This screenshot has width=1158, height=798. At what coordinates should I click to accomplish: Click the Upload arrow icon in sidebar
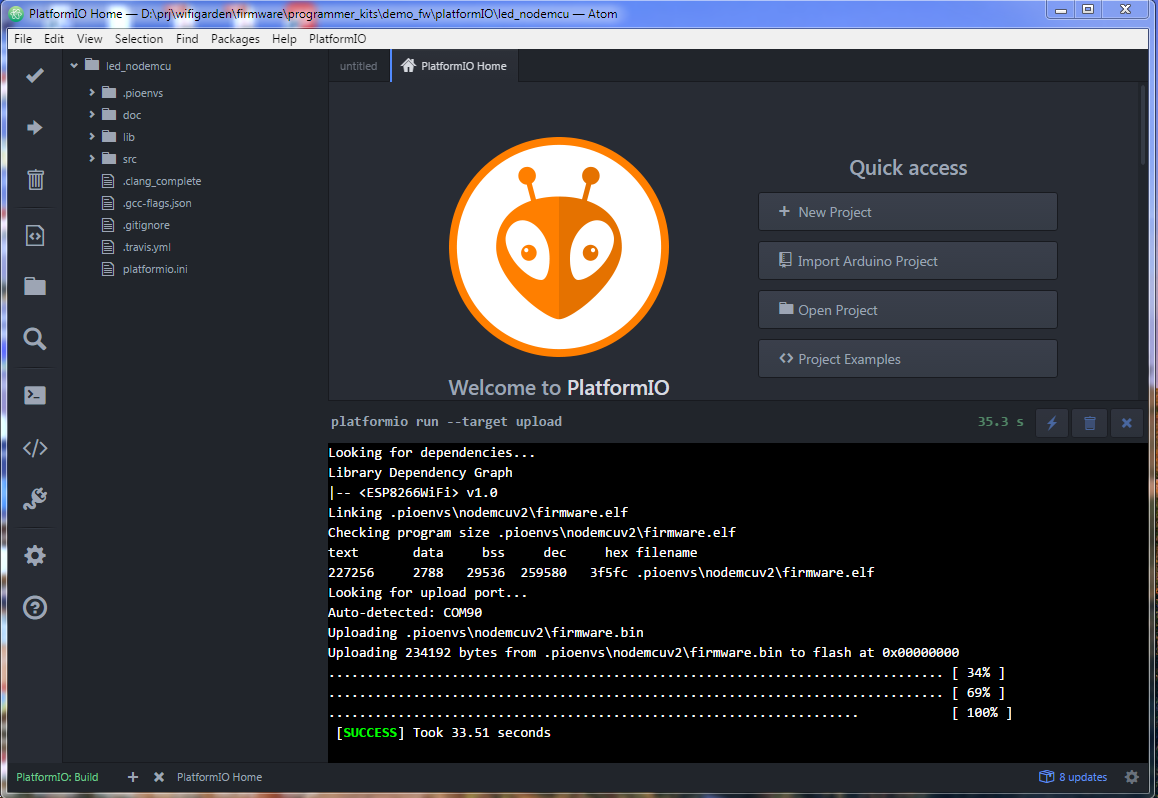point(35,128)
